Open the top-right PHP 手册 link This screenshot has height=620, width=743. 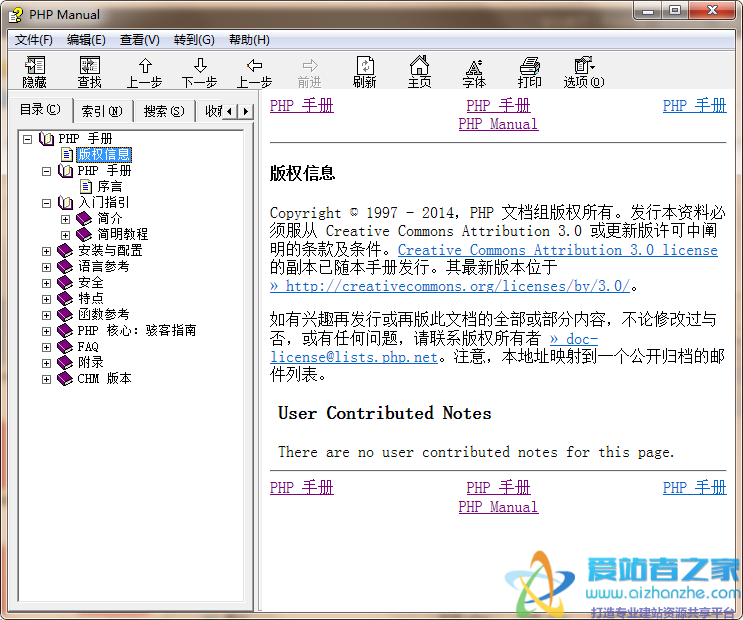click(x=695, y=106)
